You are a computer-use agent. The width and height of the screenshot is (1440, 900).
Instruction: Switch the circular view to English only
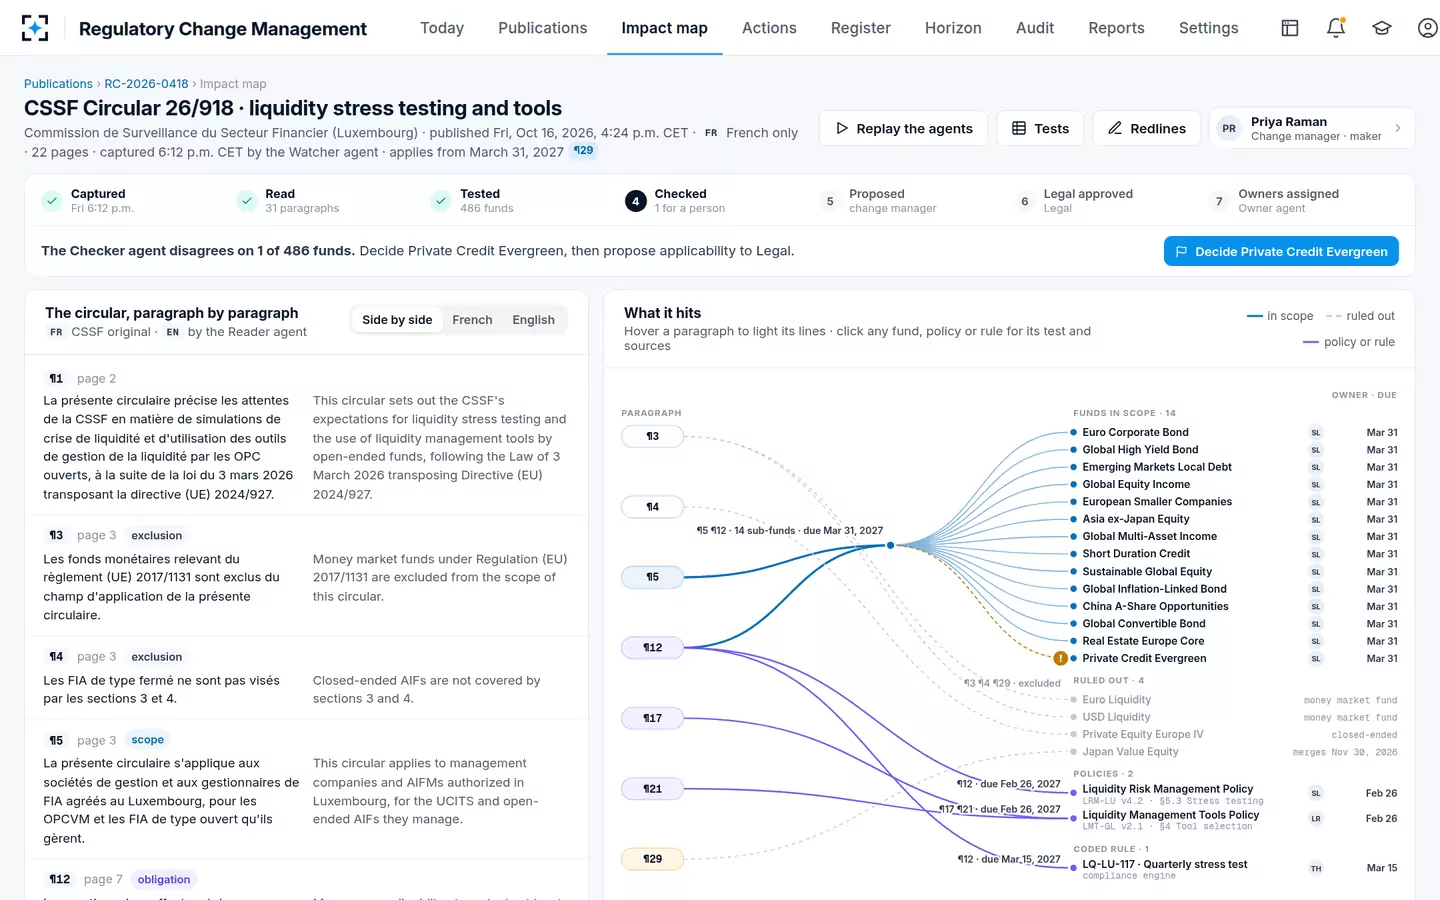tap(533, 320)
